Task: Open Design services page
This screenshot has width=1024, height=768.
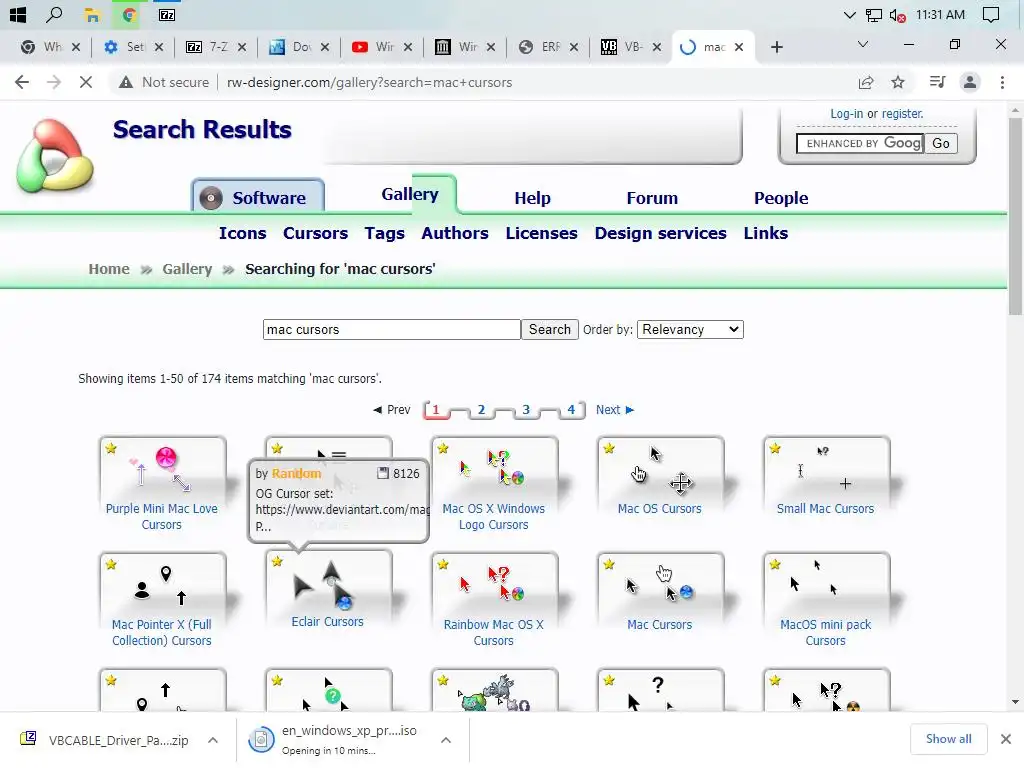Action: point(660,233)
